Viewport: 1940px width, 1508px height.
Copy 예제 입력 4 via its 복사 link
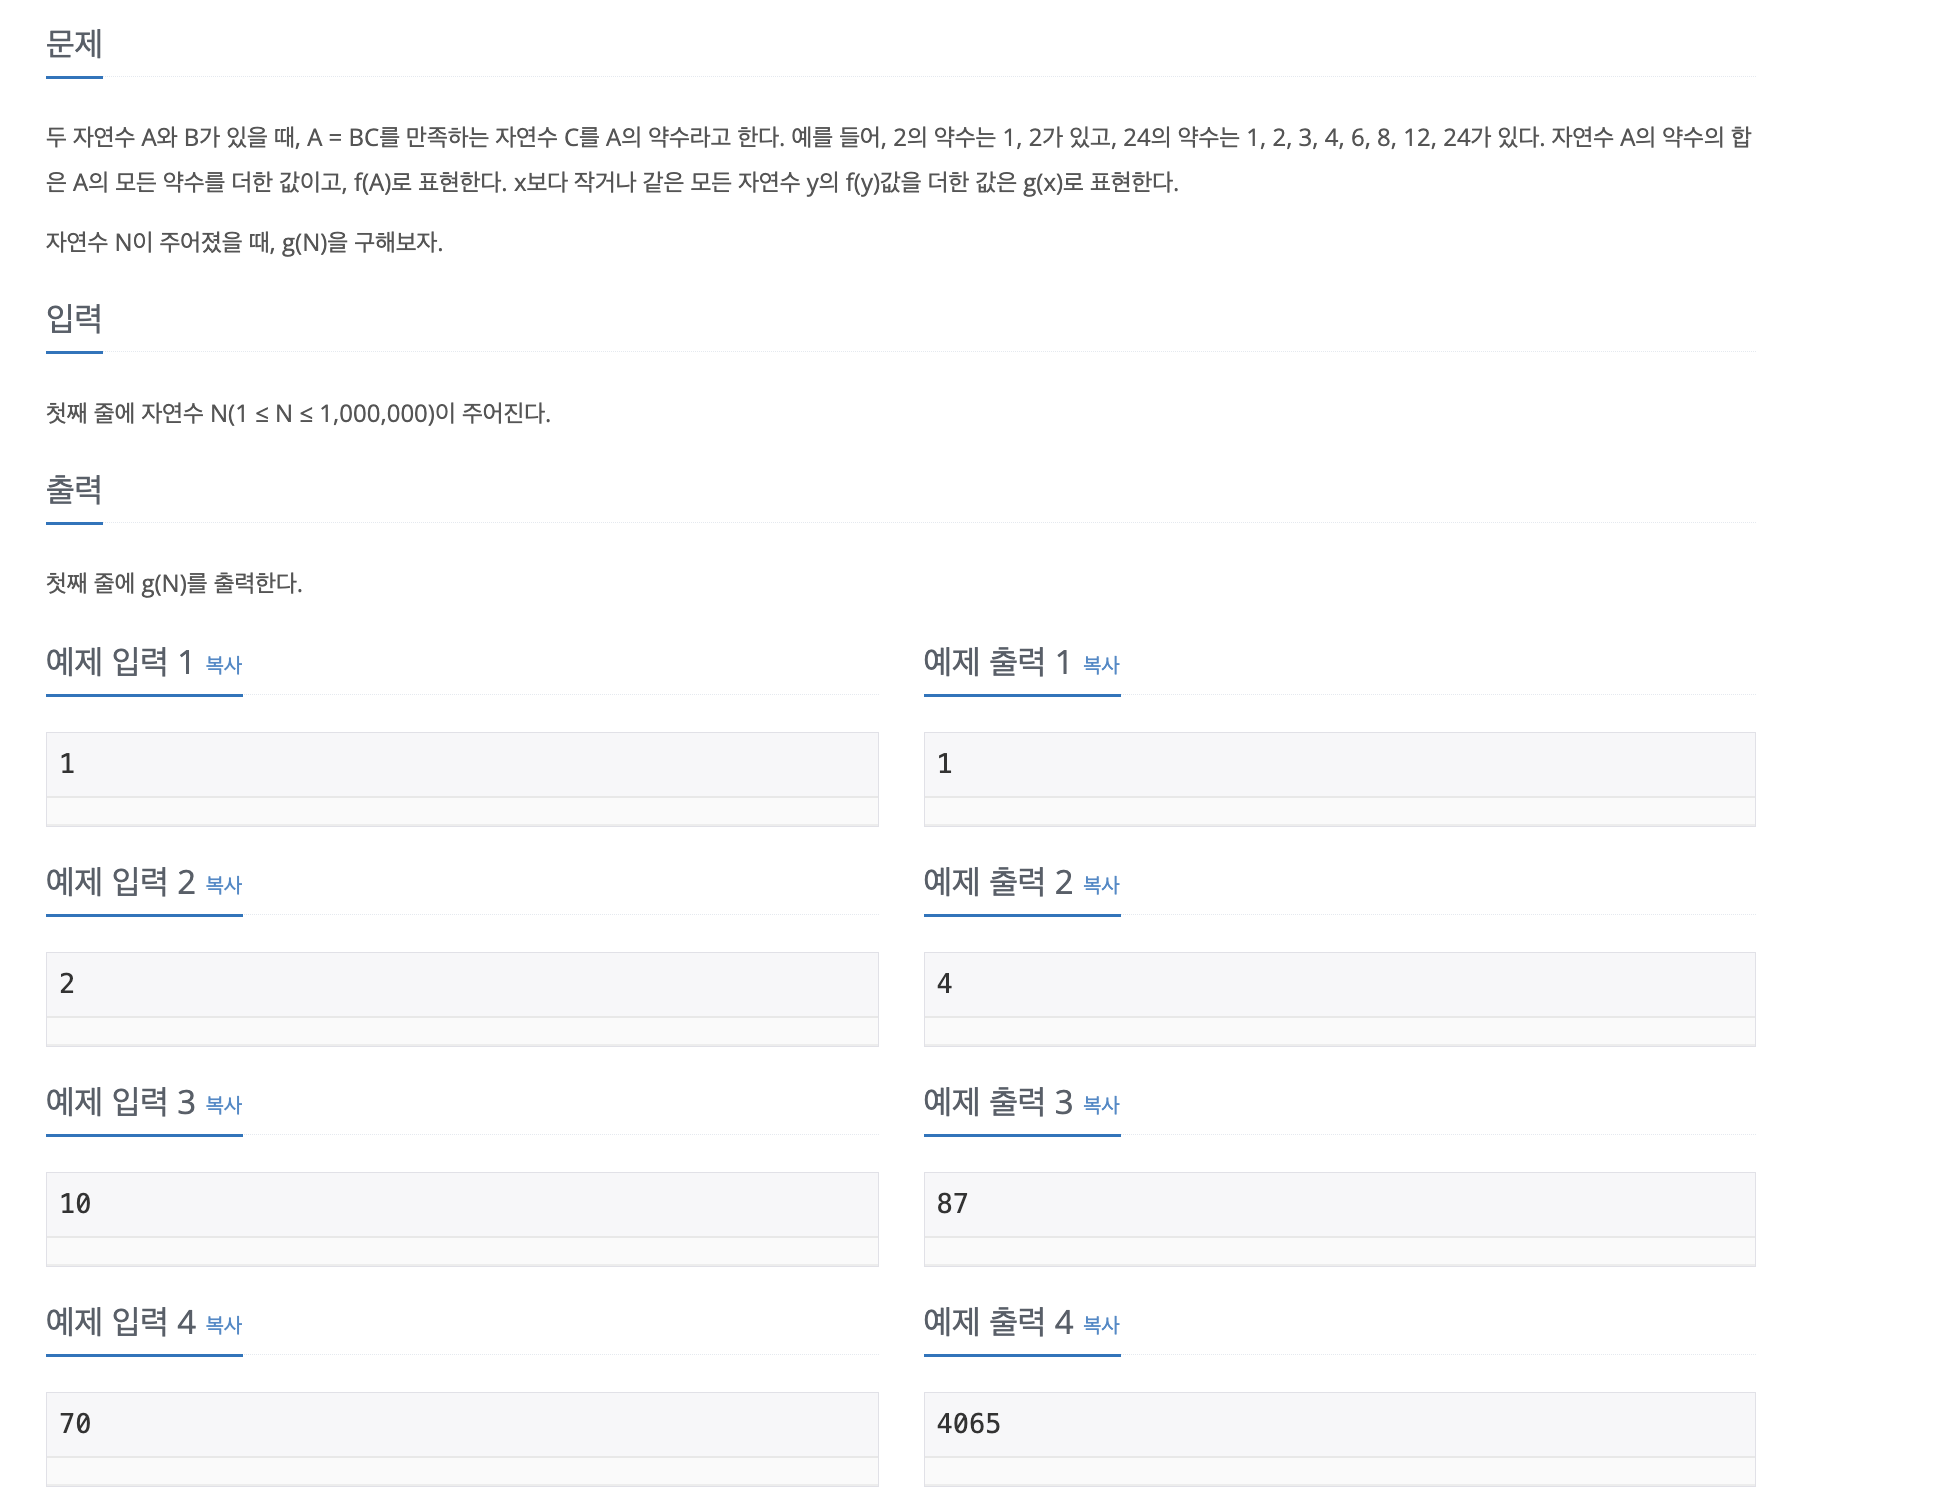[x=224, y=1325]
